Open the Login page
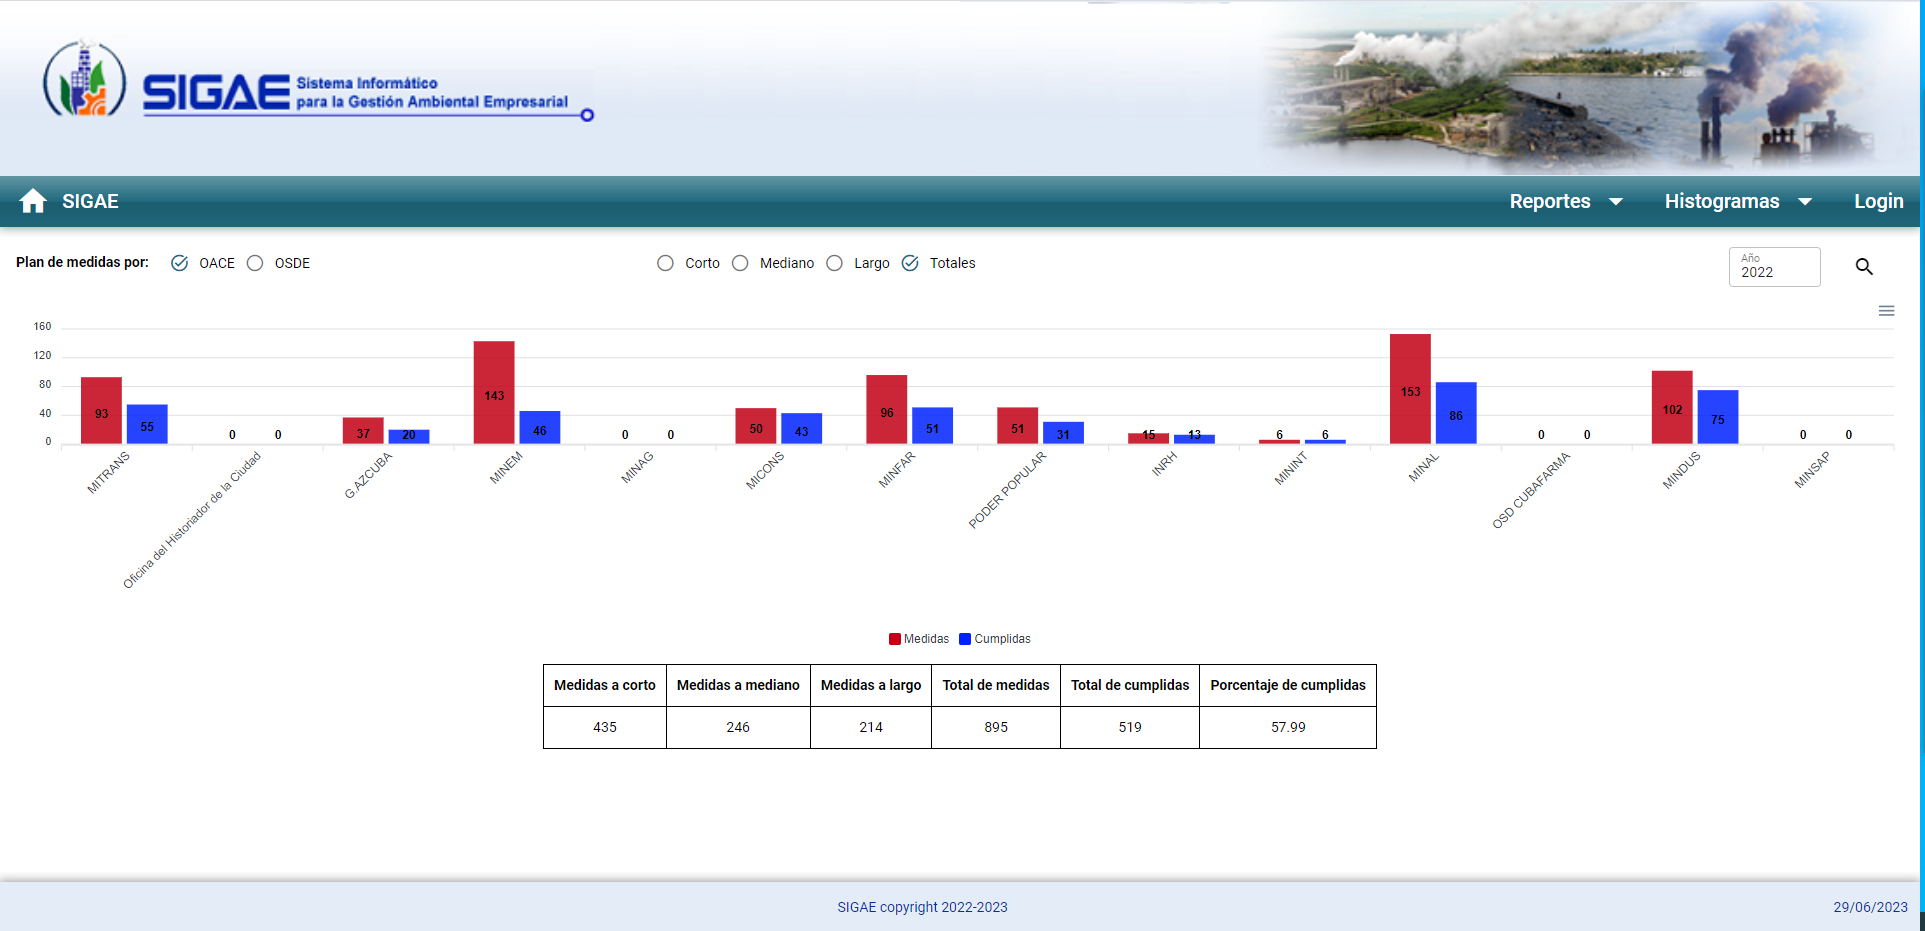Viewport: 1925px width, 931px height. (1878, 201)
